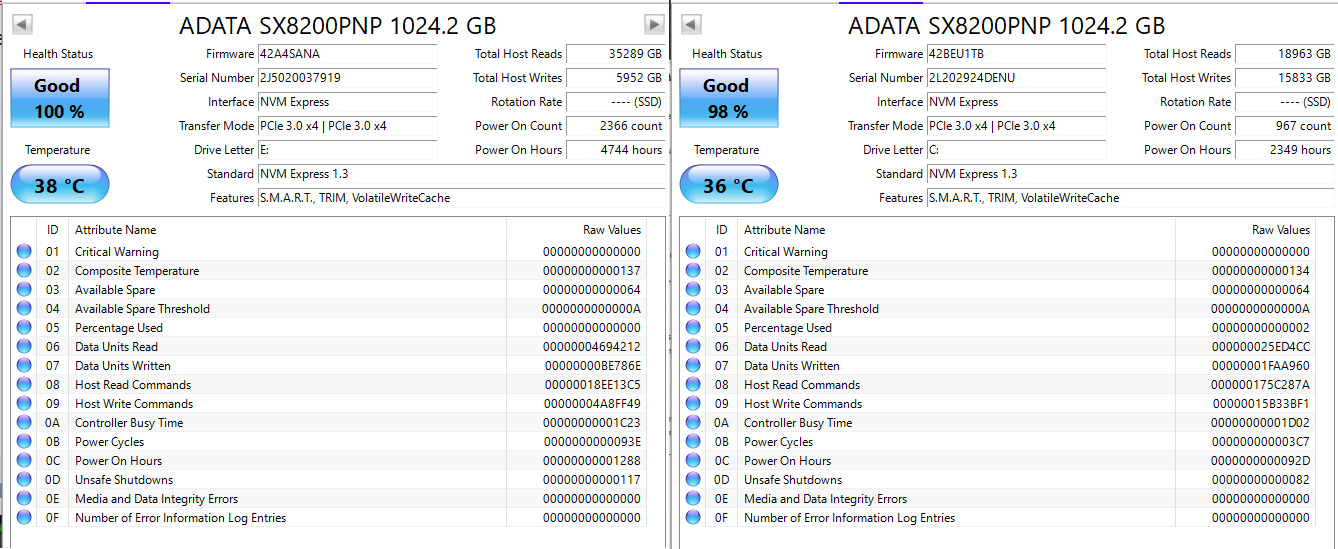Click Error Information Log Entries orb, drive E: window

24,518
